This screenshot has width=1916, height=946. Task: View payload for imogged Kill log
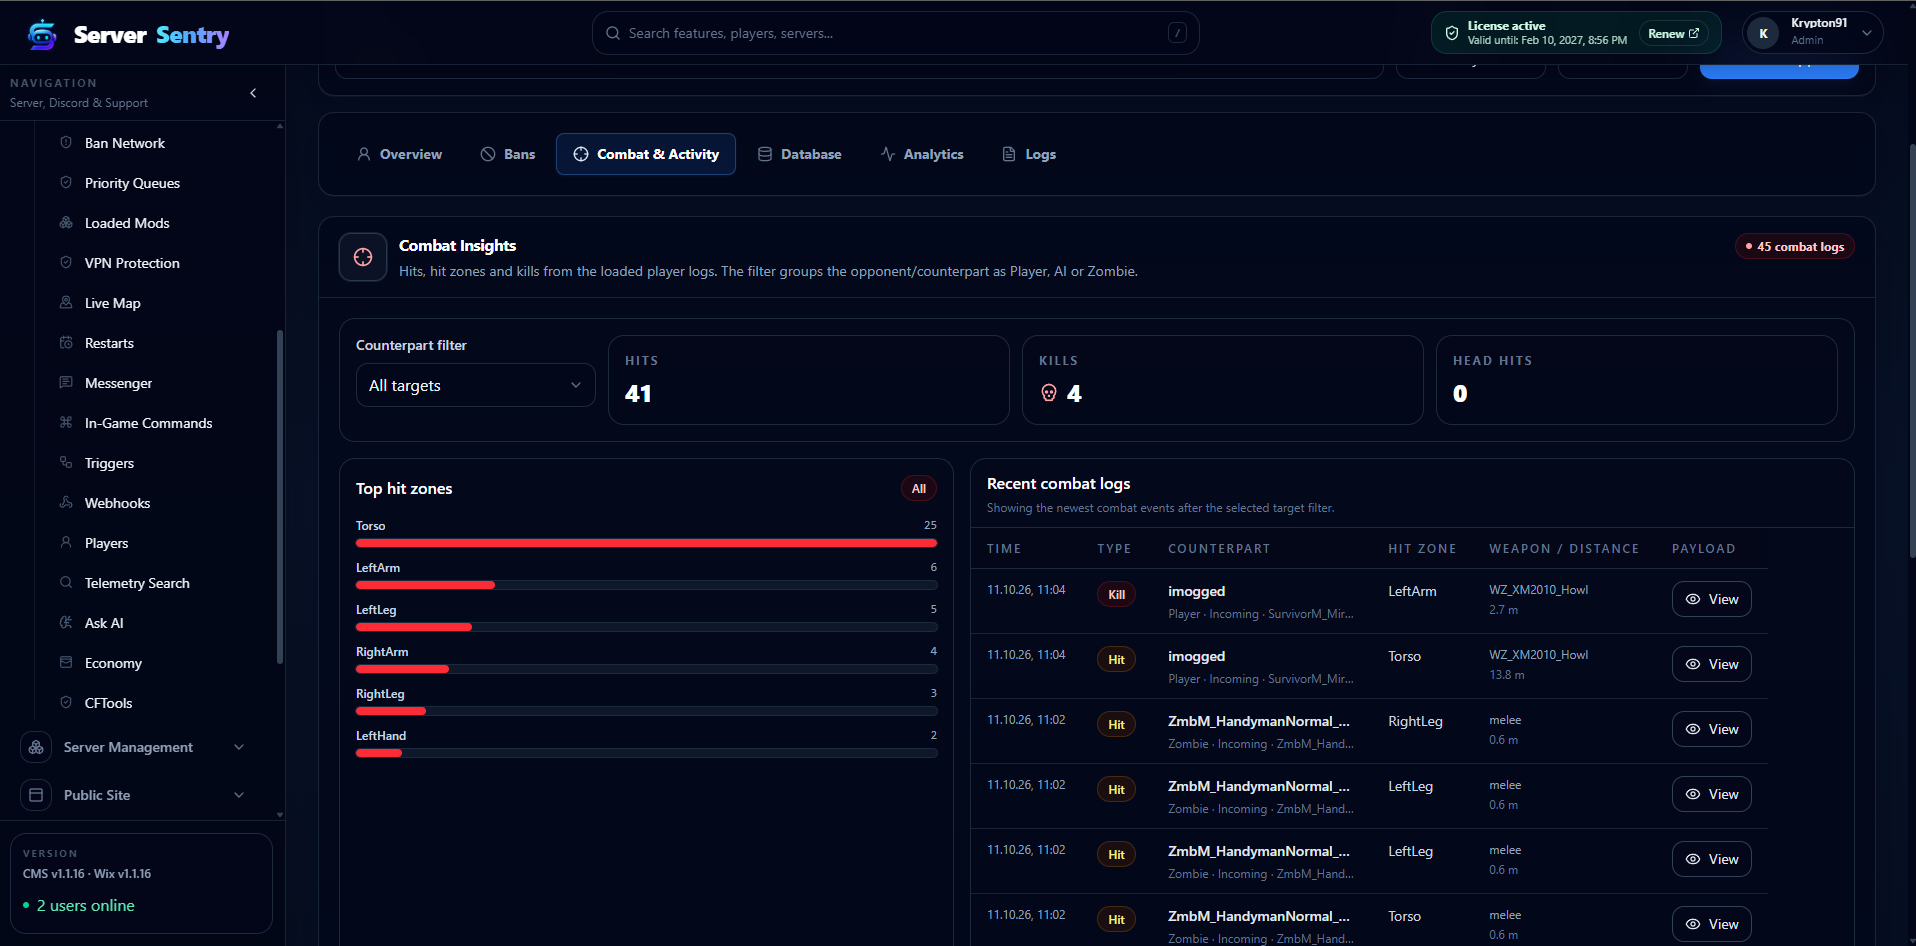tap(1712, 599)
